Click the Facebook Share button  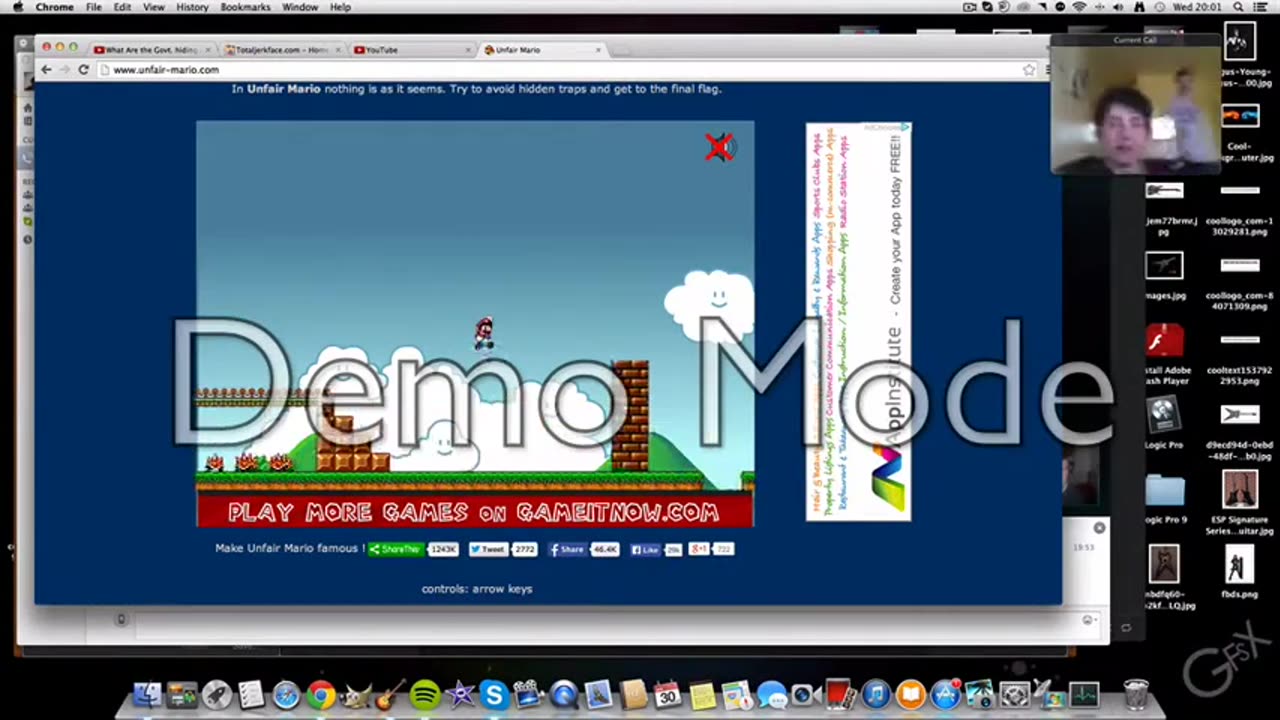click(x=567, y=549)
